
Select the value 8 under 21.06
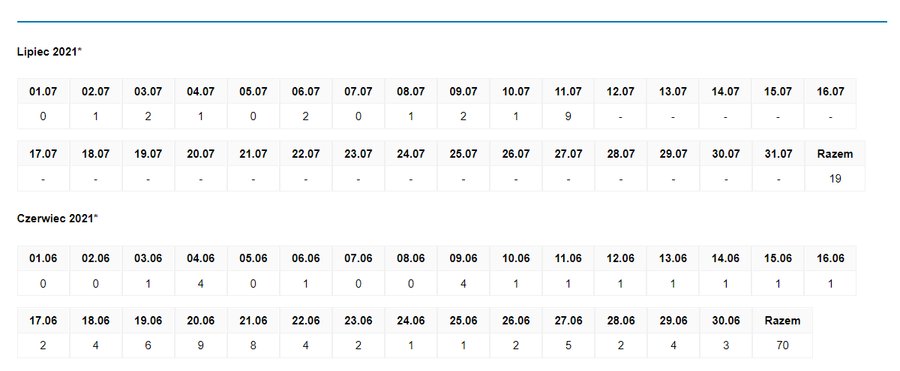tap(253, 346)
